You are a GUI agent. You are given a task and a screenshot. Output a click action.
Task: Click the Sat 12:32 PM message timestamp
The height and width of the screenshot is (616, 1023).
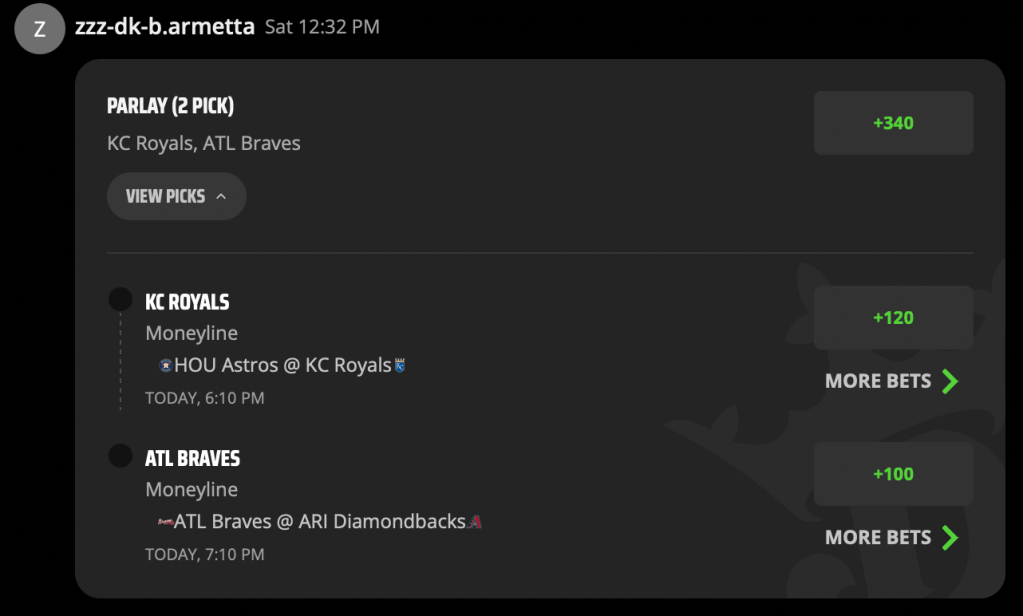point(322,27)
